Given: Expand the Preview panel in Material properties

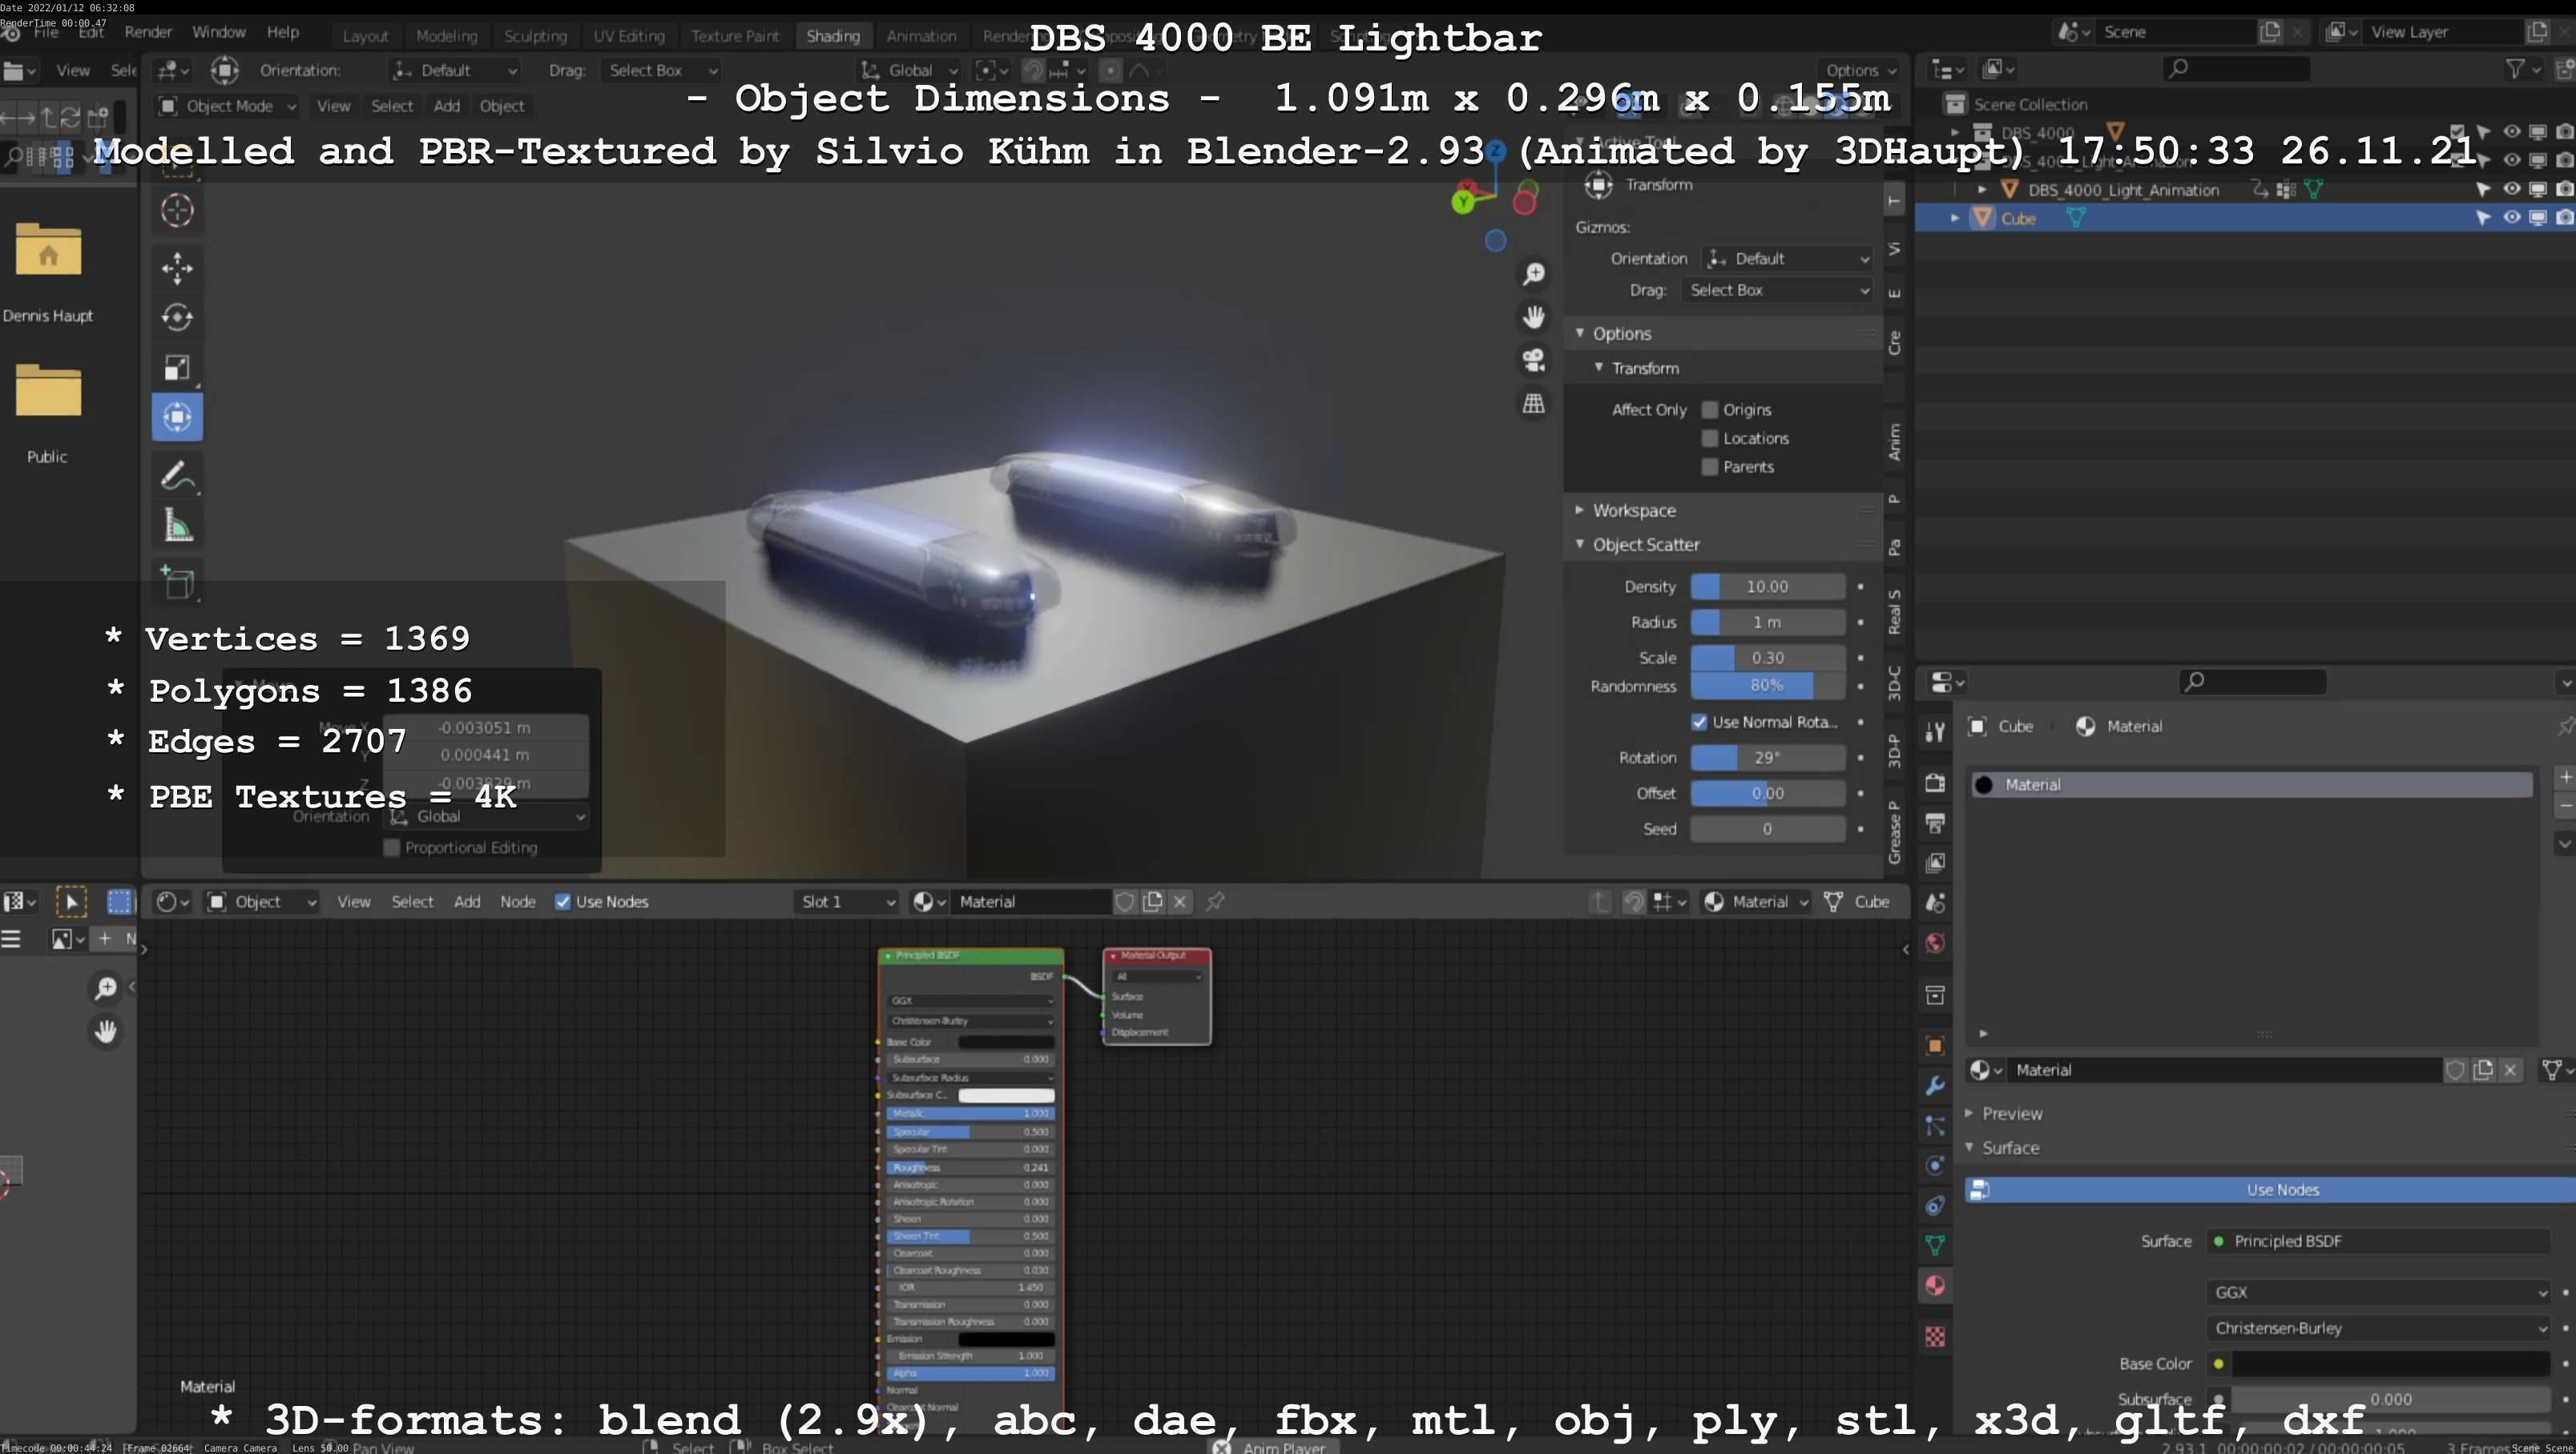Looking at the screenshot, I should (2012, 1114).
